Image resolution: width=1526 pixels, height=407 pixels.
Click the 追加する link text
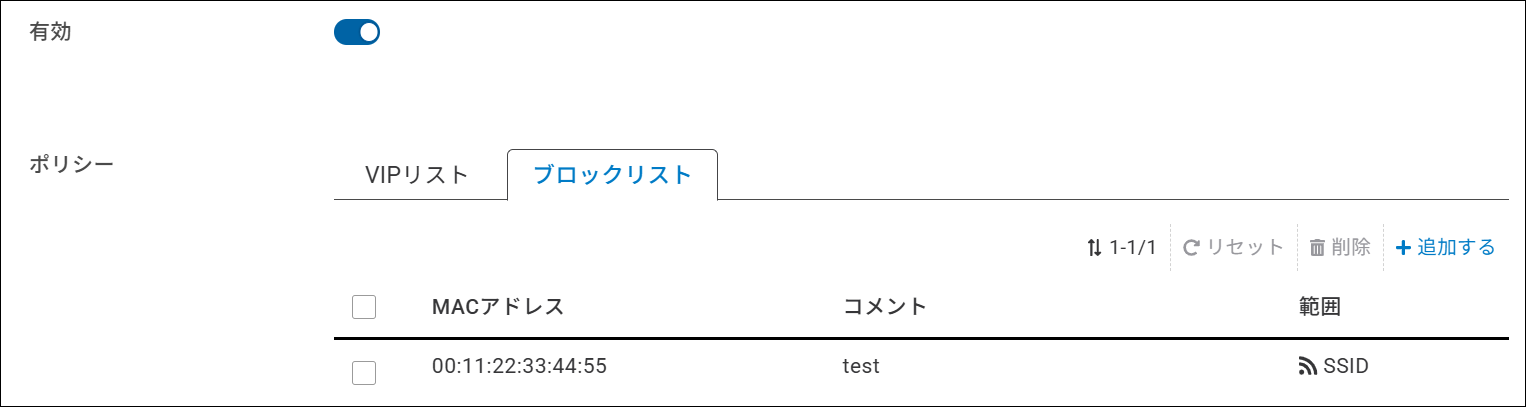point(1456,247)
